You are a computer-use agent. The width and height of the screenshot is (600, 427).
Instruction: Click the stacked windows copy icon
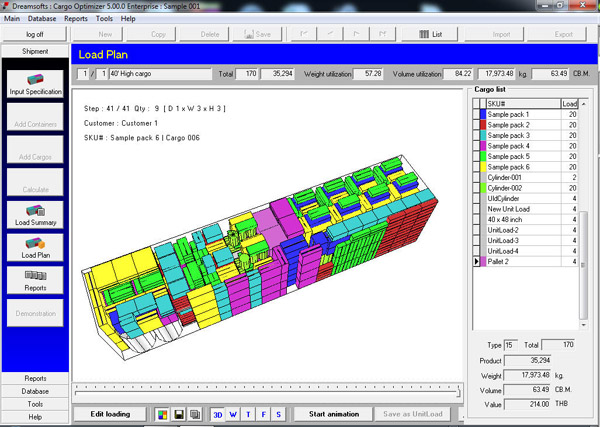(195, 414)
